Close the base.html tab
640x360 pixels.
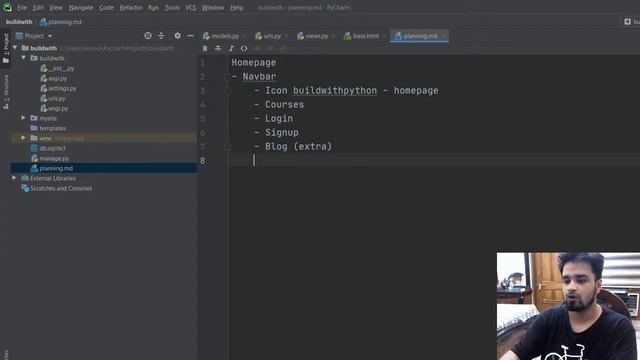pyautogui.click(x=384, y=36)
